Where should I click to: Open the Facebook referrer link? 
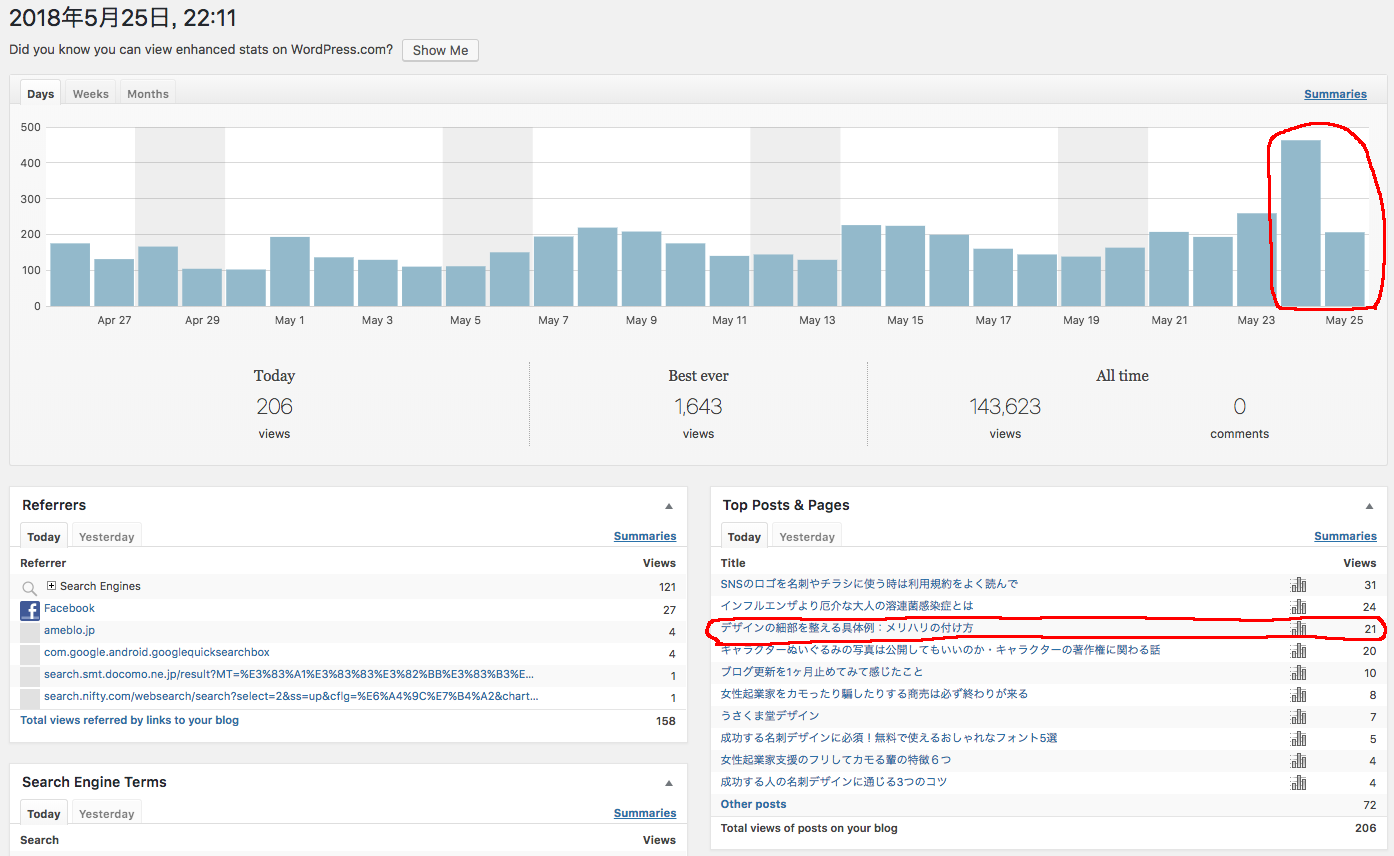[x=69, y=608]
